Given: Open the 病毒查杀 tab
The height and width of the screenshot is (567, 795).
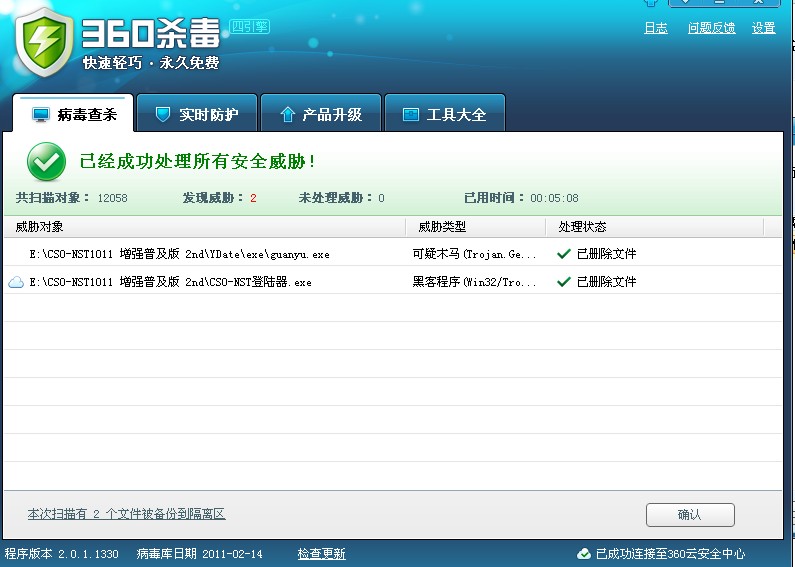Looking at the screenshot, I should (x=73, y=114).
